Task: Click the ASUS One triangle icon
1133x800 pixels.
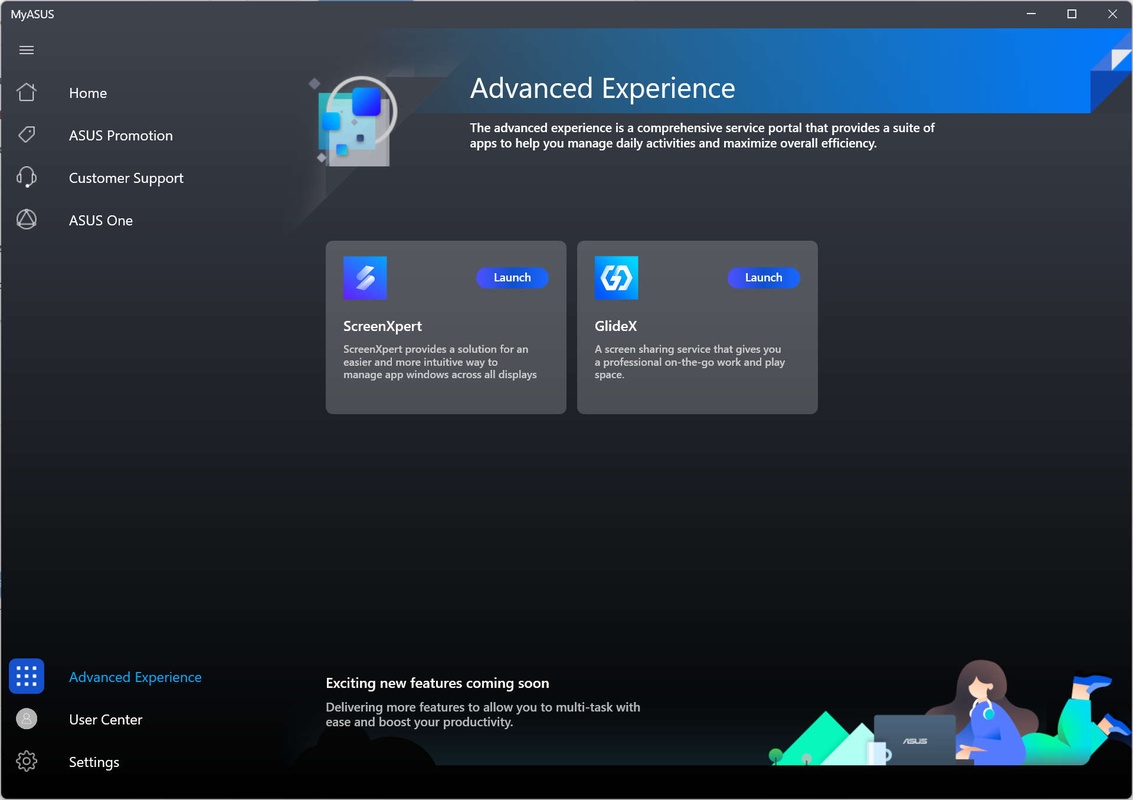Action: (x=27, y=220)
